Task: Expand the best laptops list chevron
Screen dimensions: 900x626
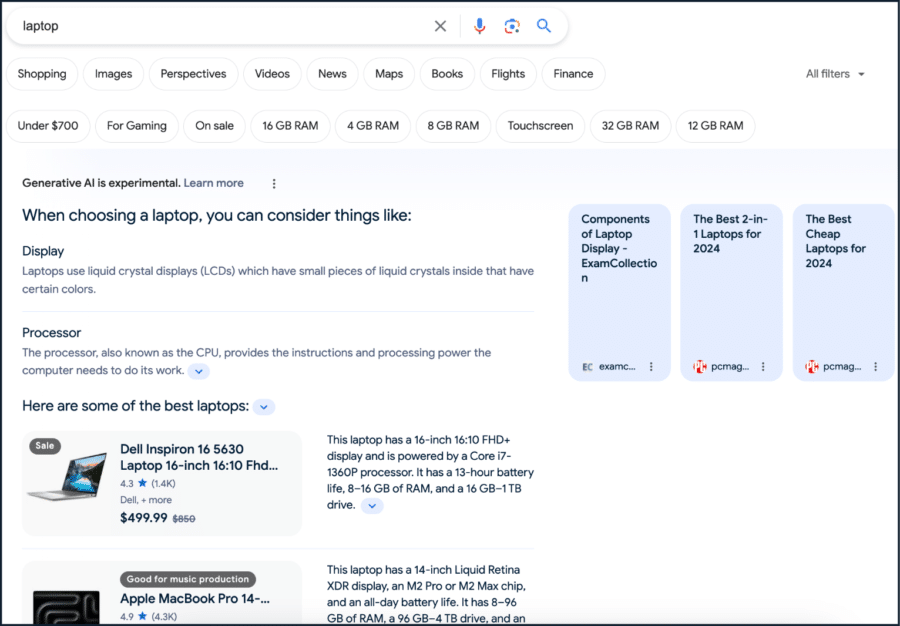Action: pos(264,407)
